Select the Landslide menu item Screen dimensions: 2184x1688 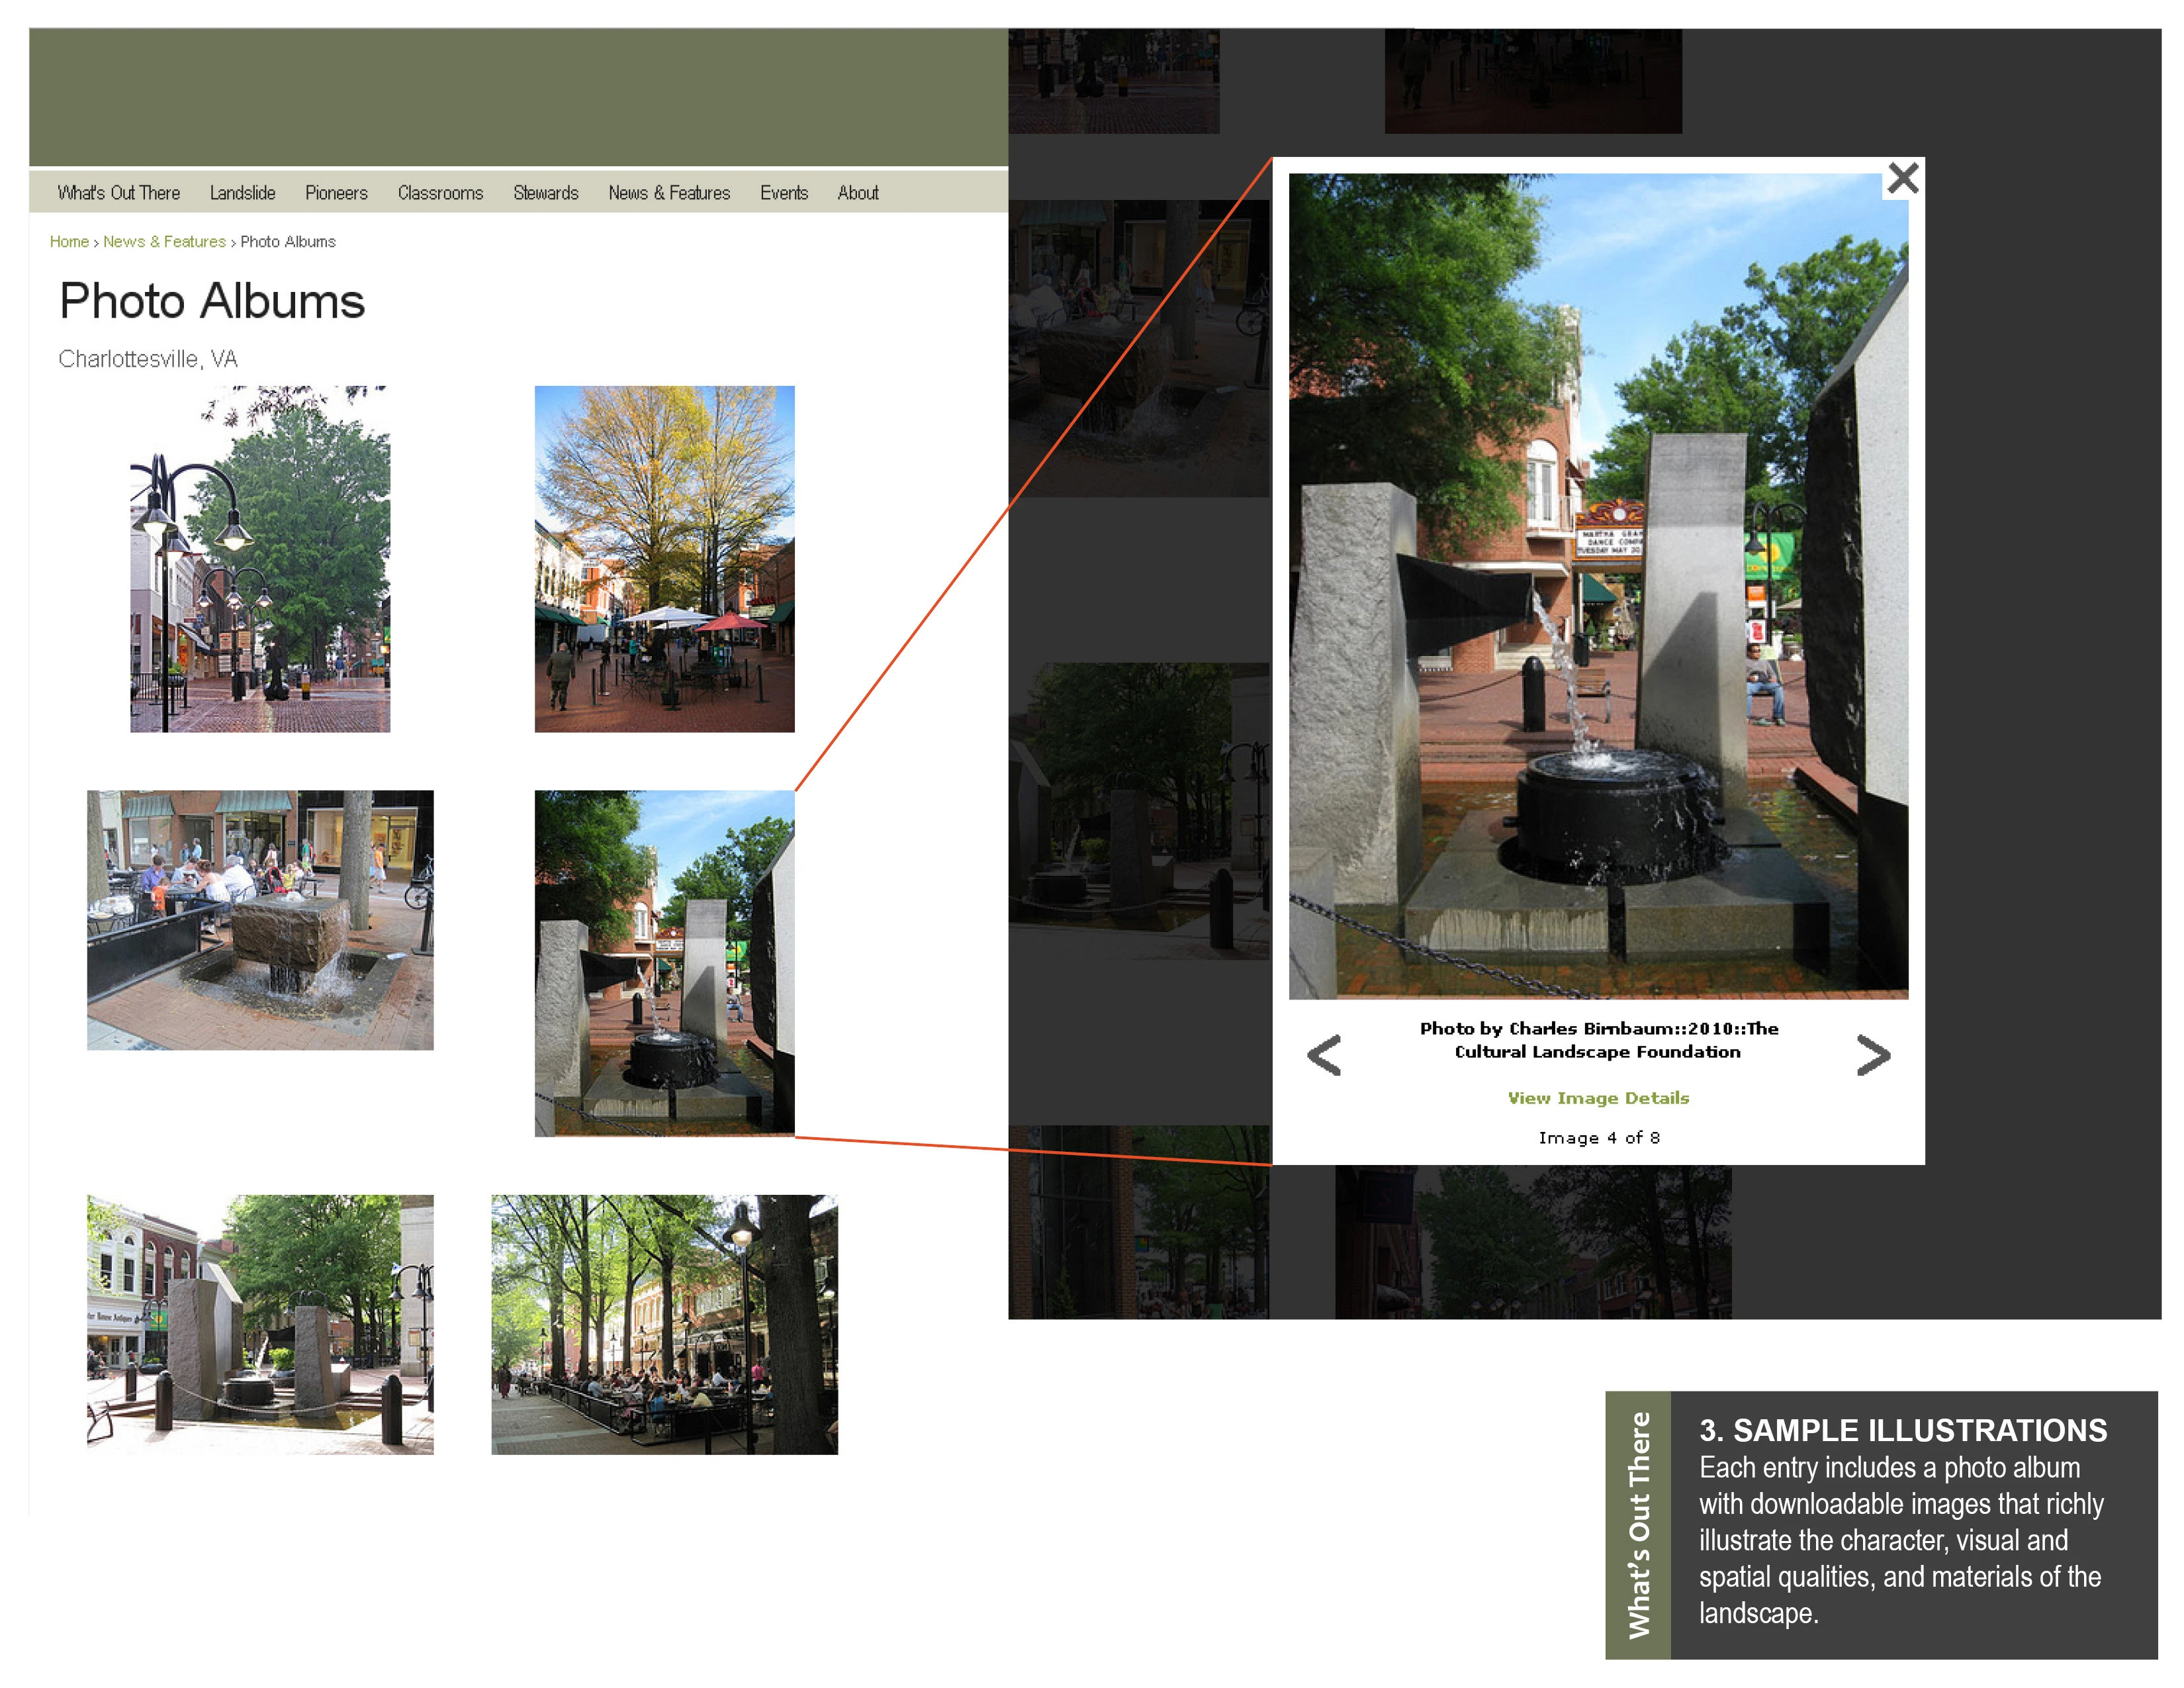[x=243, y=193]
